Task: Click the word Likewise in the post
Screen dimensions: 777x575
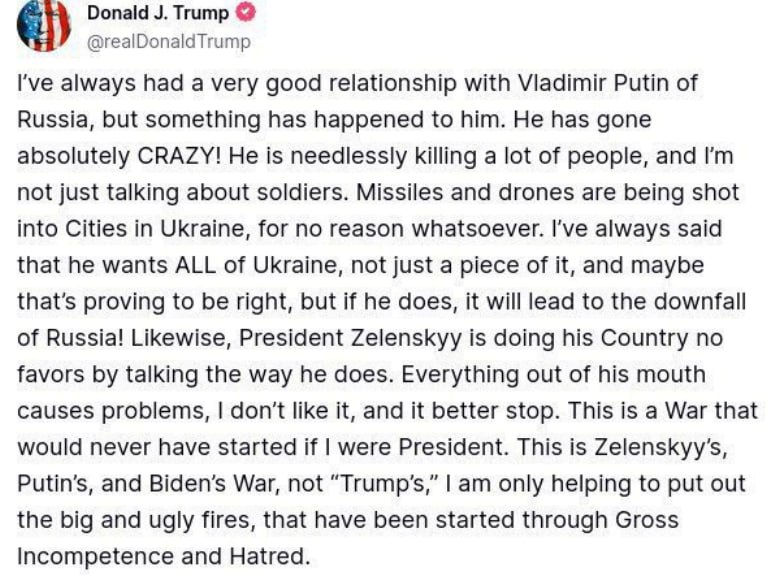Action: 180,338
